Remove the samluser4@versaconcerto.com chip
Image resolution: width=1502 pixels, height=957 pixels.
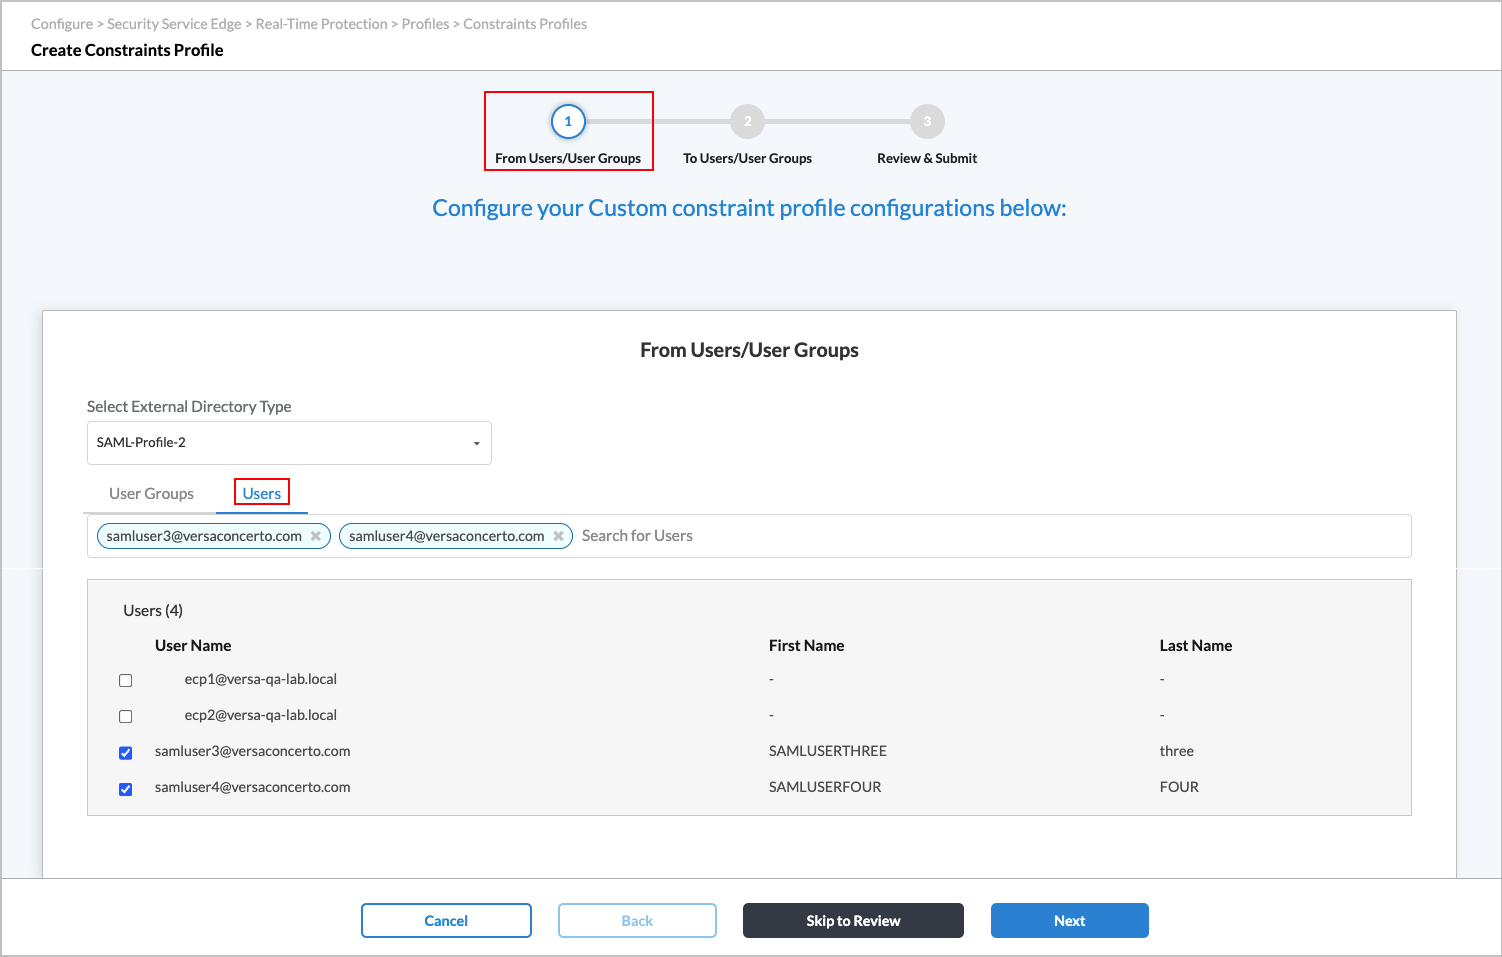click(x=558, y=535)
